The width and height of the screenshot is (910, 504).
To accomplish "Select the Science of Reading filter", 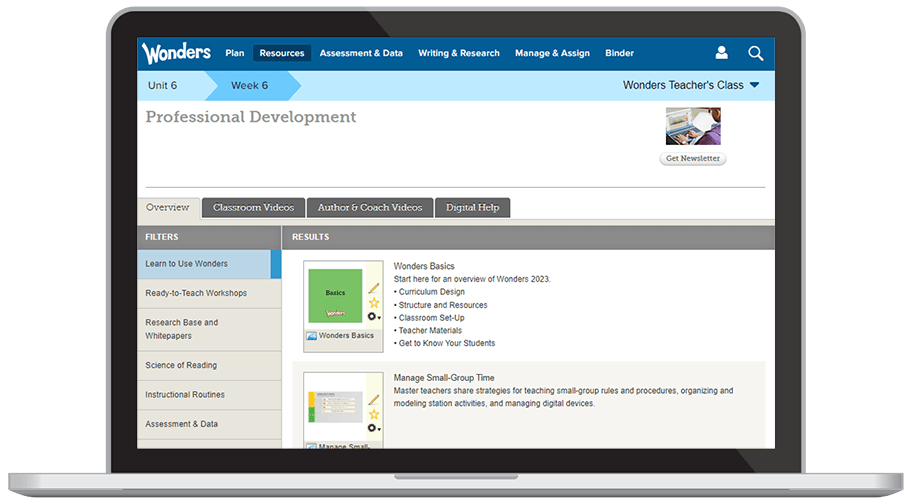I will [x=209, y=365].
